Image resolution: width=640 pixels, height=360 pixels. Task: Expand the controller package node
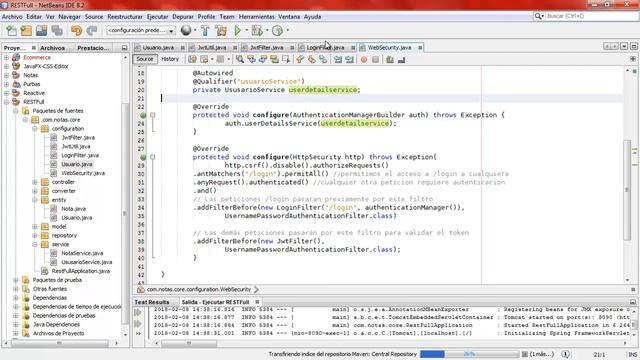click(x=35, y=182)
